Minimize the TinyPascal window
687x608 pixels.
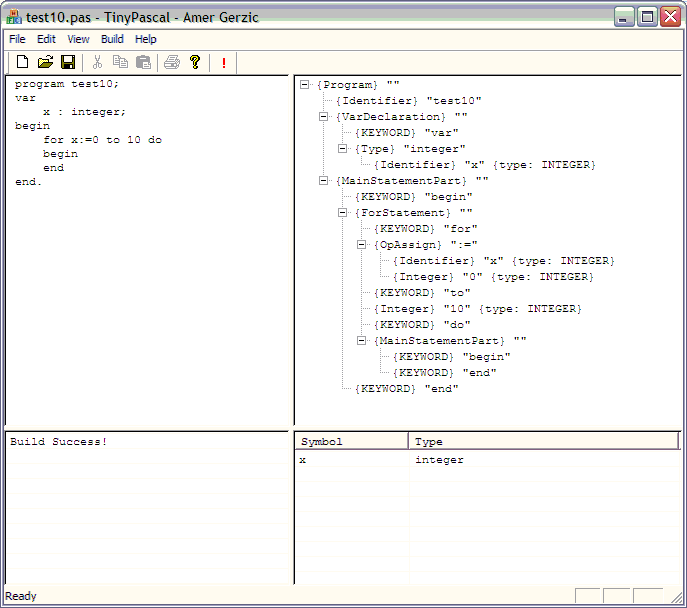(x=624, y=18)
